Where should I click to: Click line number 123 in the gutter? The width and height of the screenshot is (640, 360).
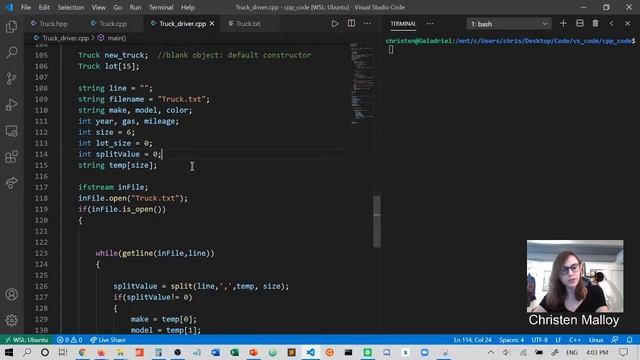click(41, 253)
